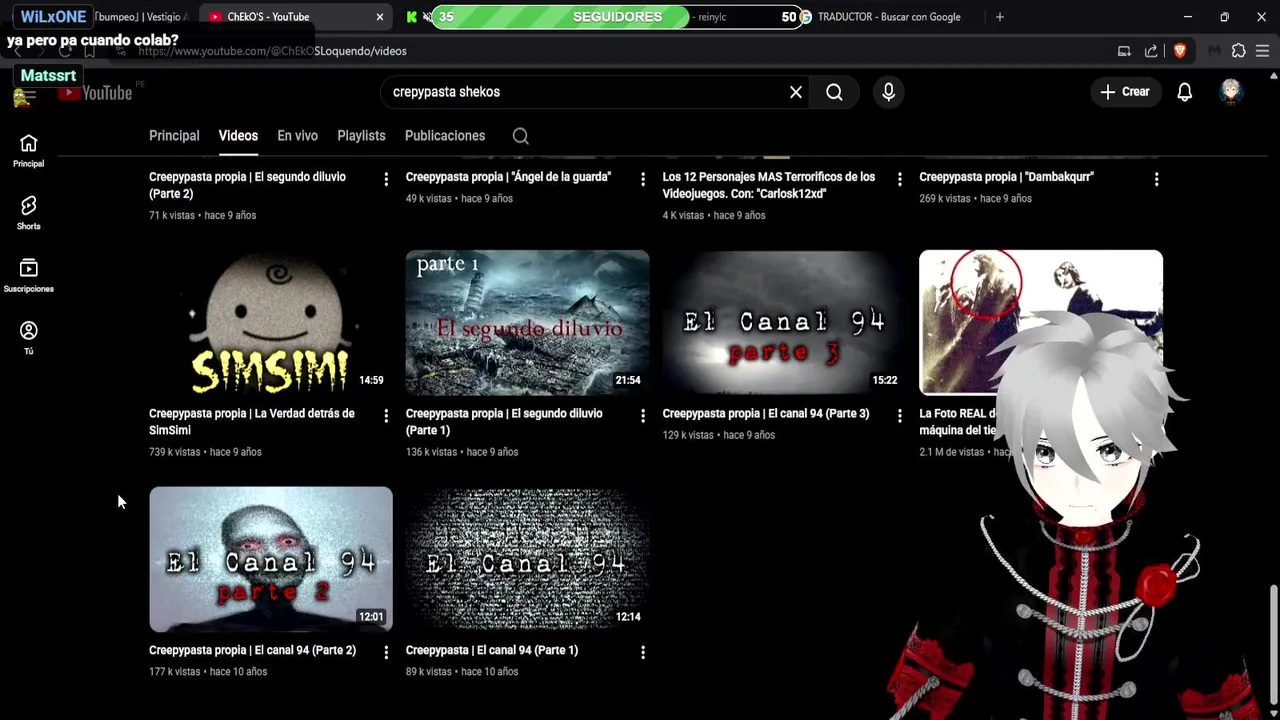Open a new browser tab with plus
1280x720 pixels.
coord(999,17)
